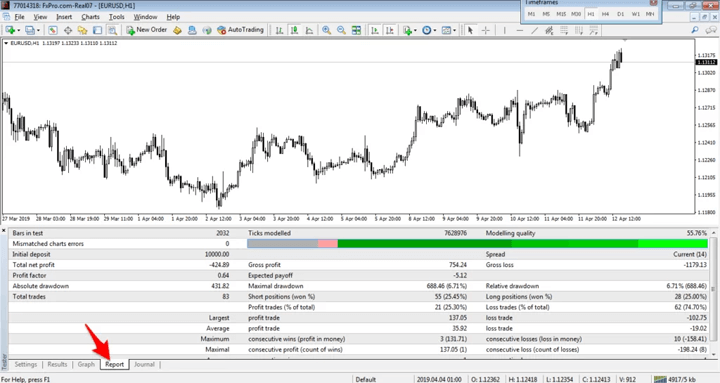
Task: Expand the Profiles dropdown arrow
Action: click(38, 30)
